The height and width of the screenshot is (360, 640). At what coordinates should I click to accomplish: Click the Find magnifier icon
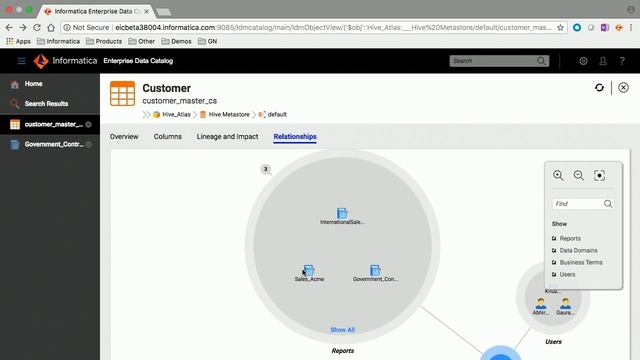click(x=608, y=204)
